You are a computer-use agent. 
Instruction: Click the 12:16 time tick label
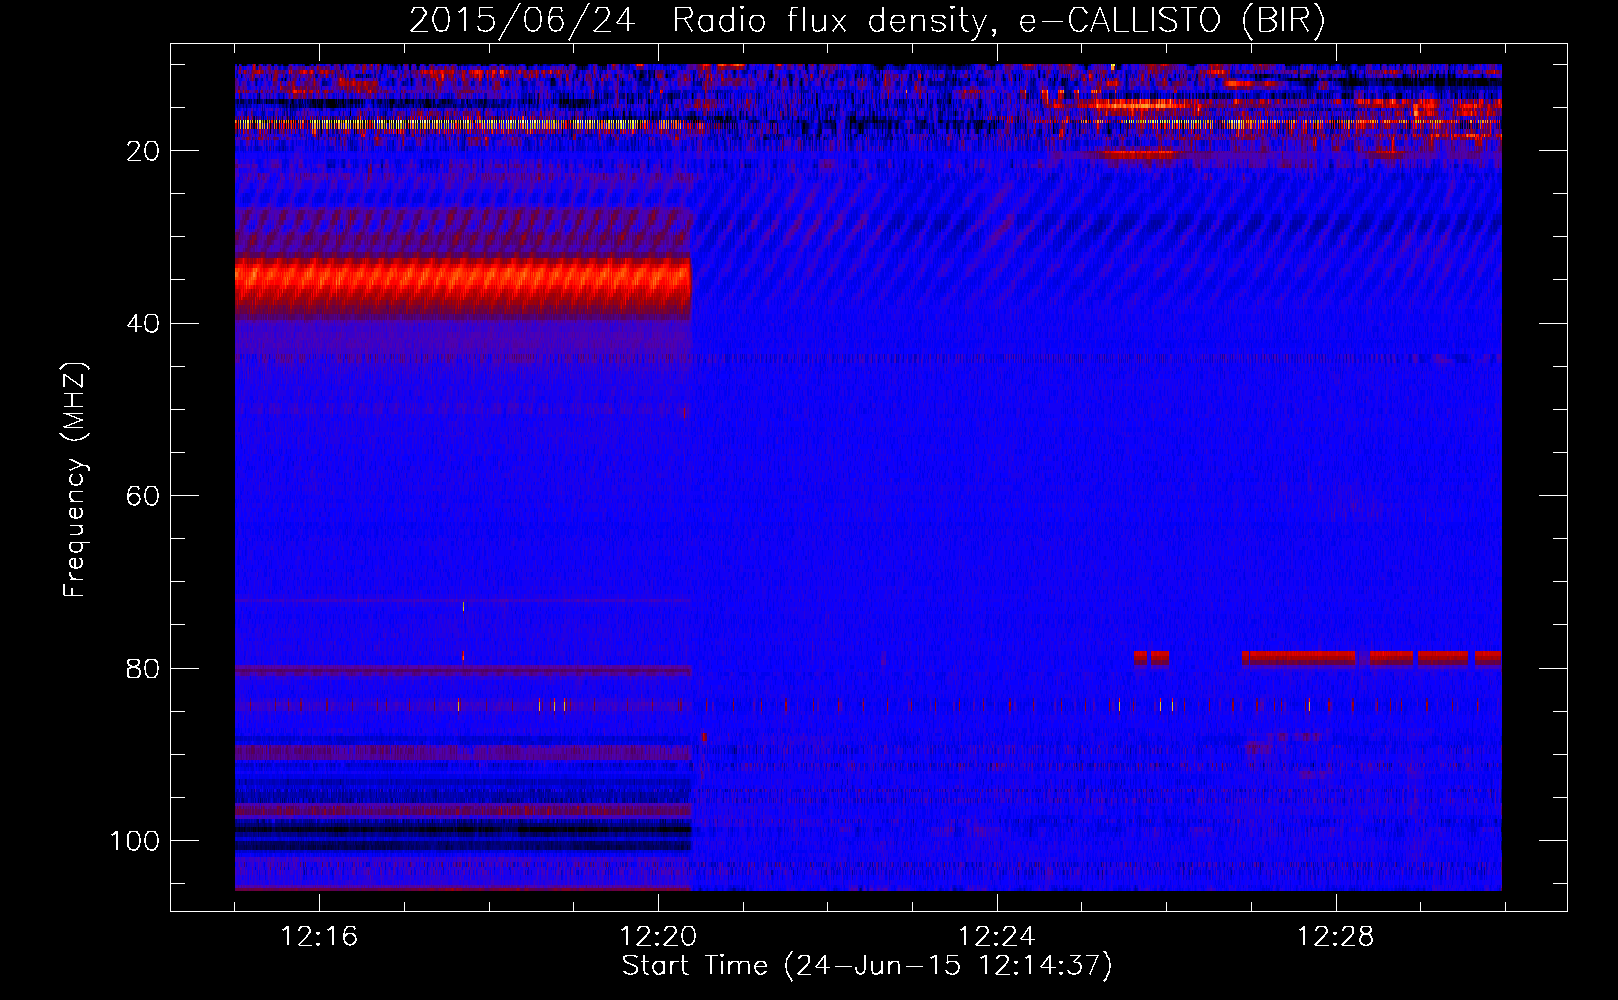[319, 937]
